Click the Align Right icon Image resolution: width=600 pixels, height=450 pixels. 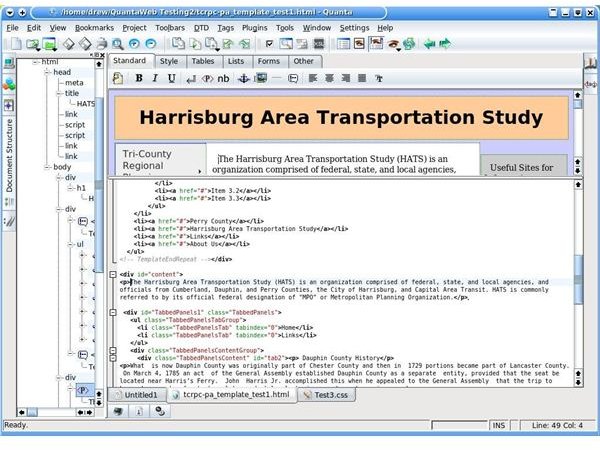click(346, 78)
